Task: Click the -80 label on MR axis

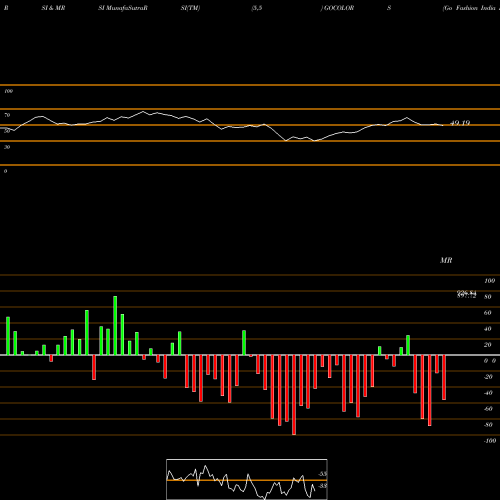Action: (488, 425)
